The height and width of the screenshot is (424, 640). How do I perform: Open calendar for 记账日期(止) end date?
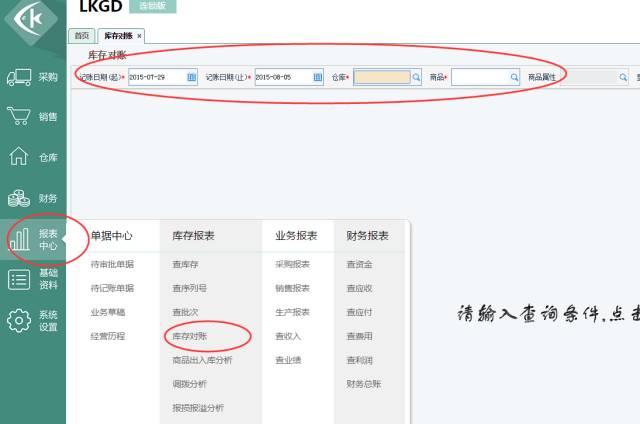[318, 77]
